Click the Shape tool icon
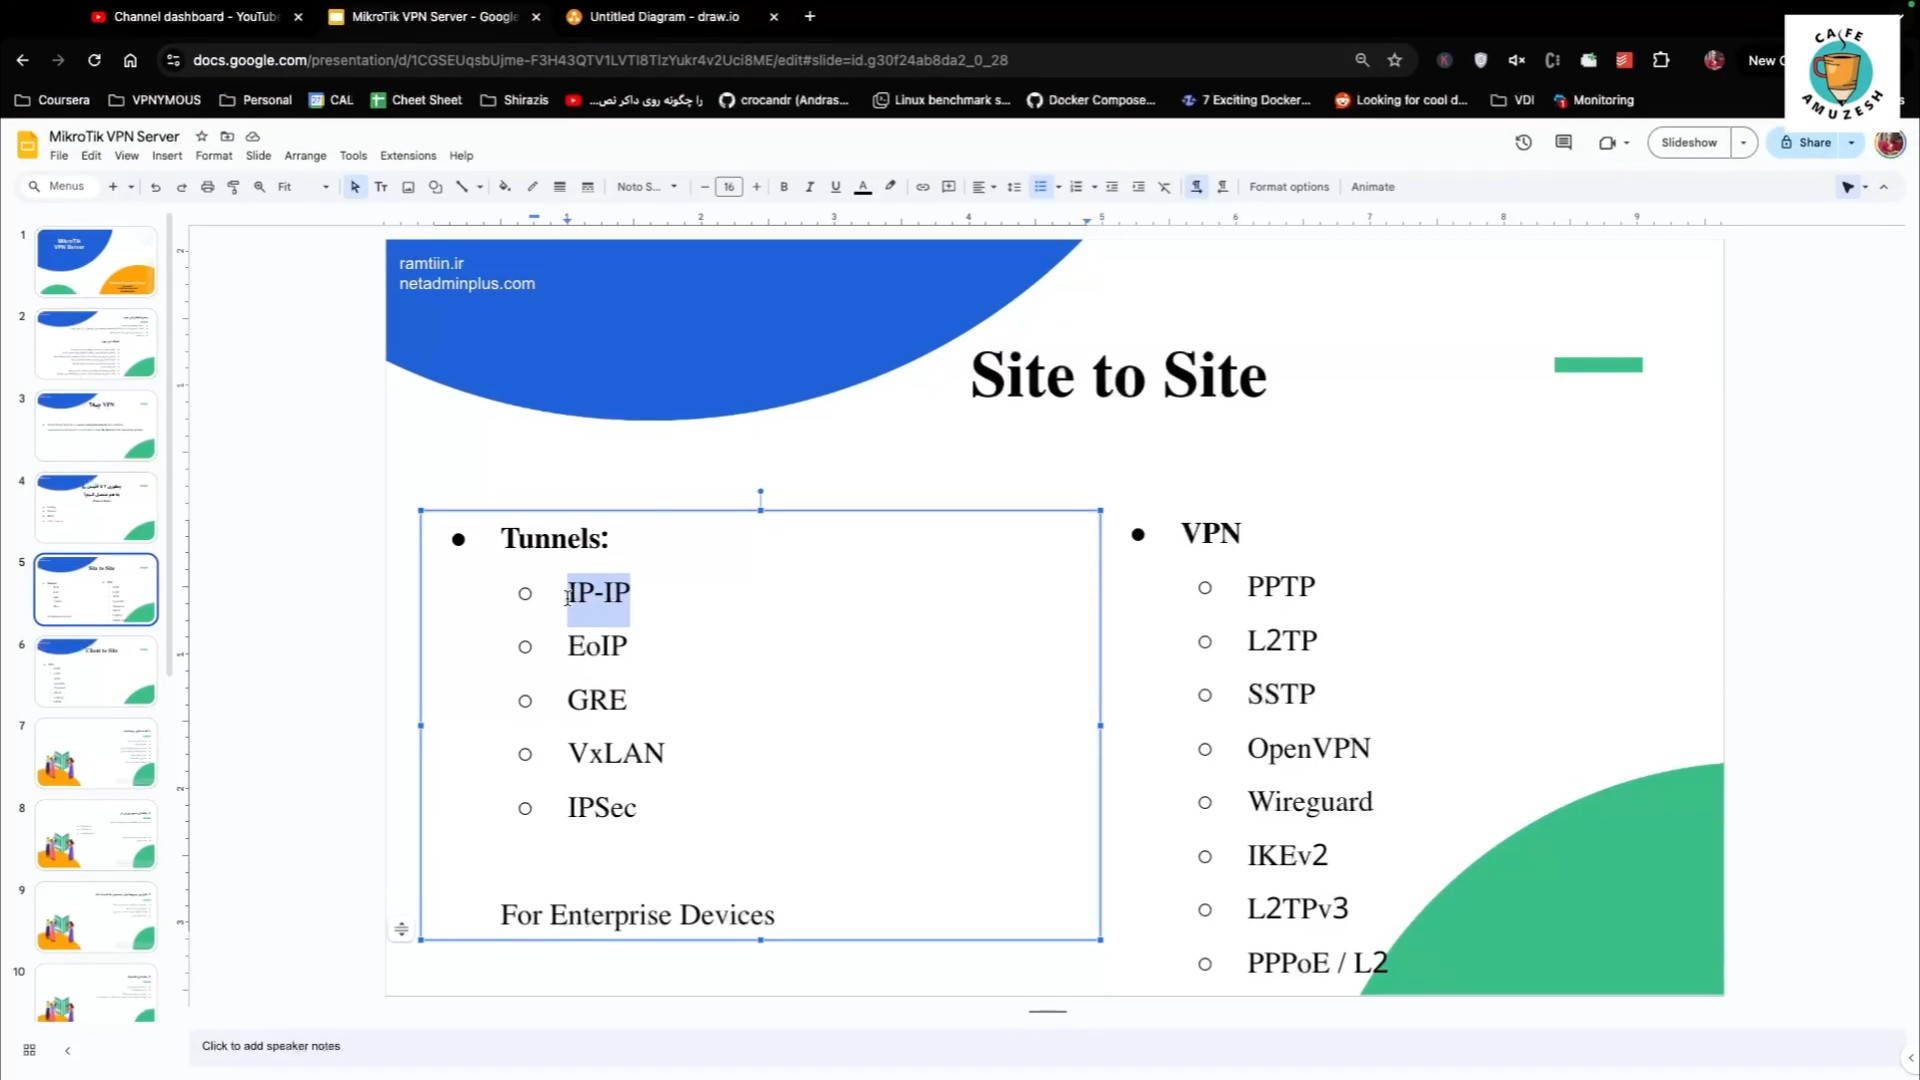The image size is (1920, 1080). coord(435,187)
